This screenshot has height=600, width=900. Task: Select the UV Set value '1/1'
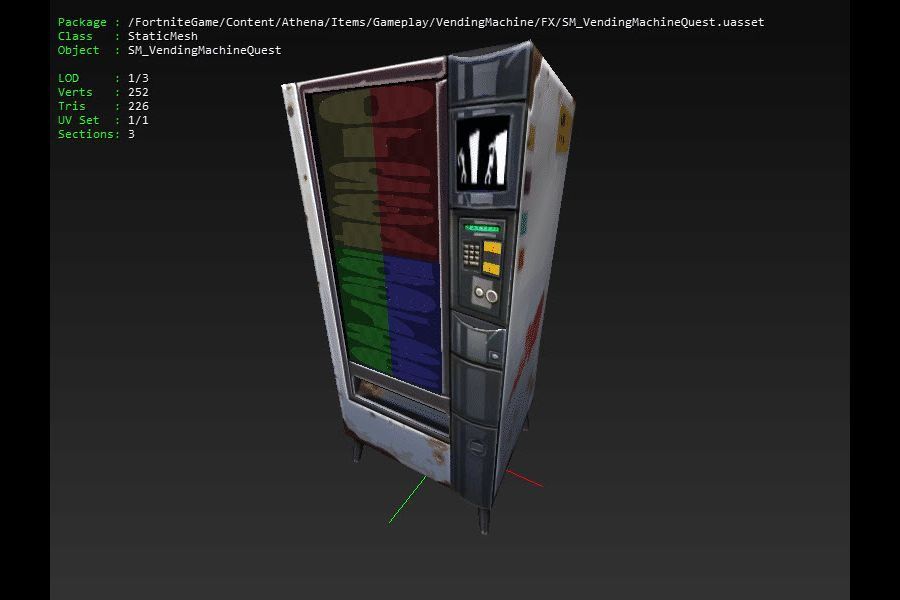[x=138, y=120]
